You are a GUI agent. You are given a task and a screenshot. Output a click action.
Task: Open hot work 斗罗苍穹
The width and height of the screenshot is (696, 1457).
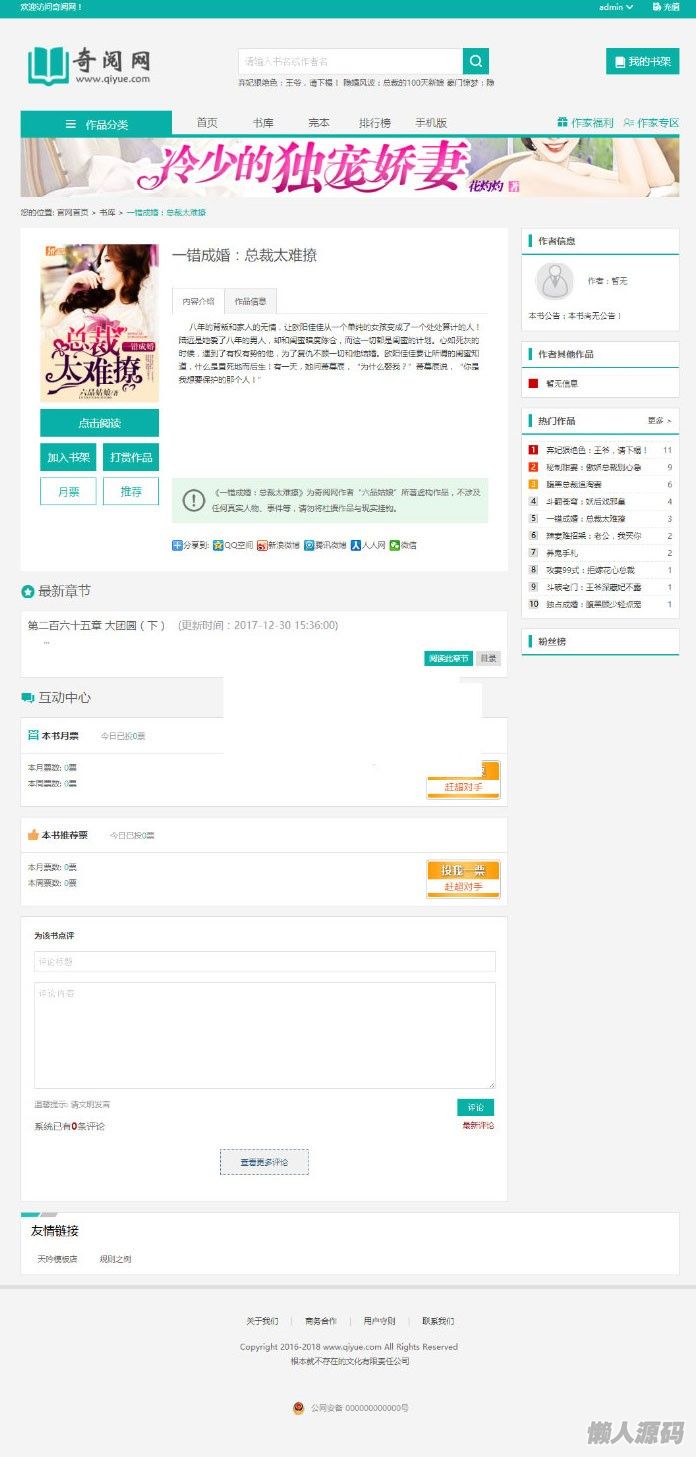coord(585,501)
